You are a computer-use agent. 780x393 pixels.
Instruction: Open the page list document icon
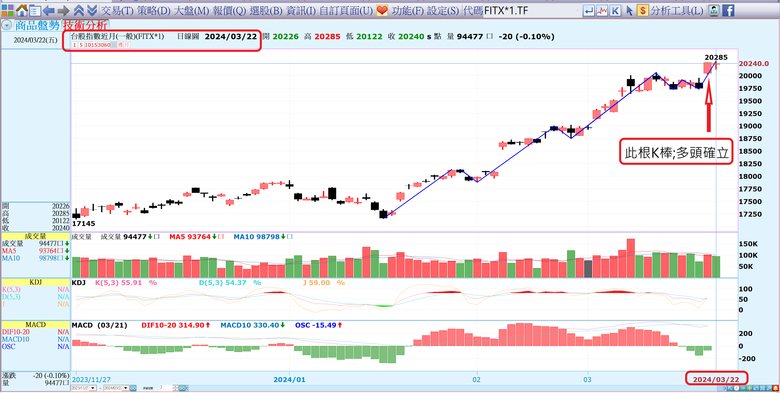35,10
